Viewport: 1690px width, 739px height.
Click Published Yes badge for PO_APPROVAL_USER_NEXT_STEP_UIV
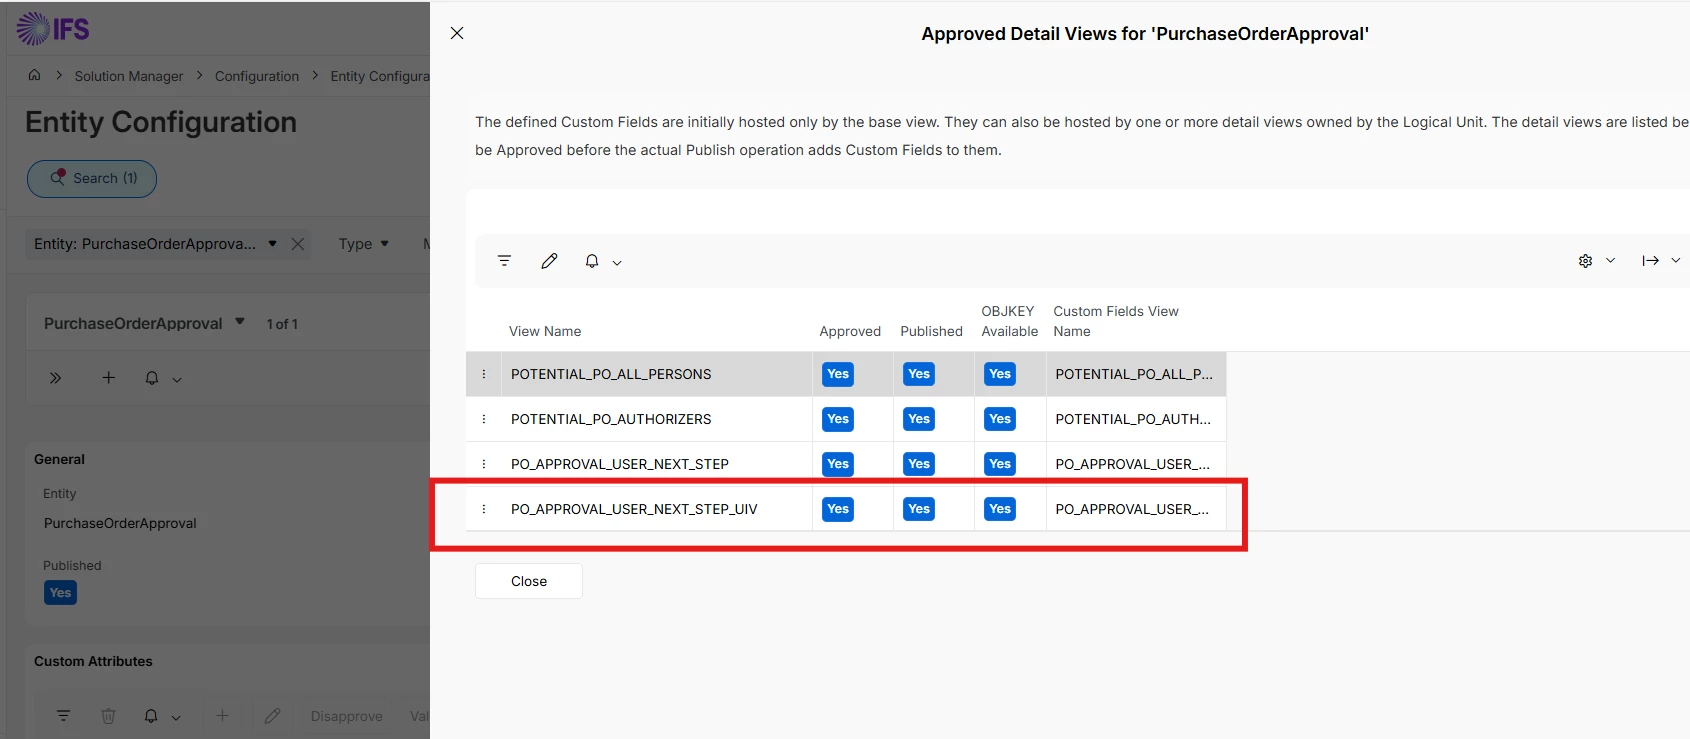pos(919,509)
